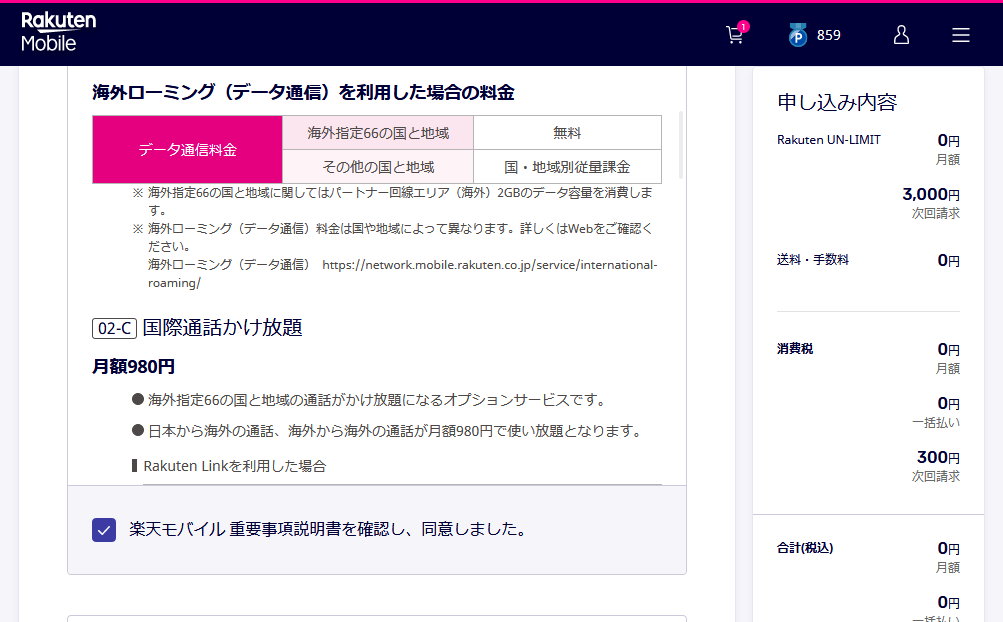The width and height of the screenshot is (1003, 622).
Task: Click the Rakuten Linkを利用した場合 subheading
Action: point(235,466)
